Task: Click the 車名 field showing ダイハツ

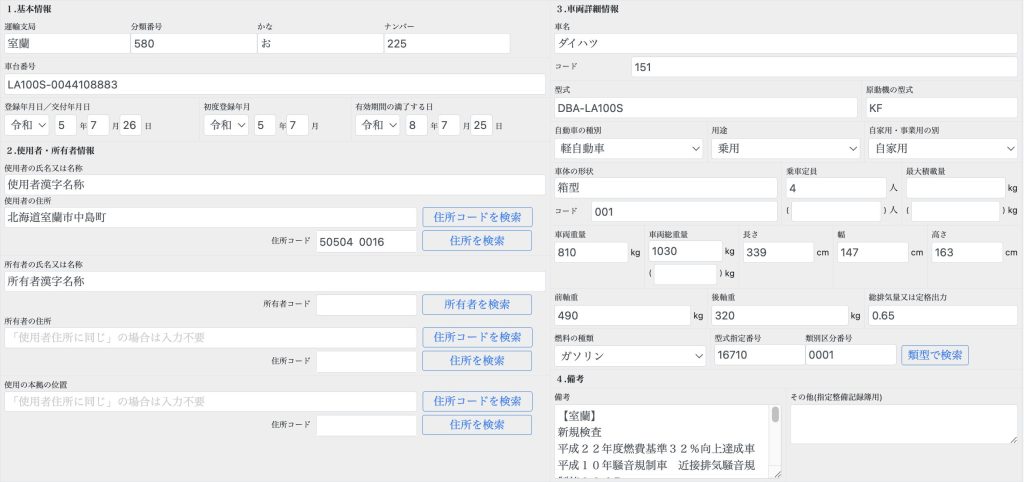Action: 786,44
